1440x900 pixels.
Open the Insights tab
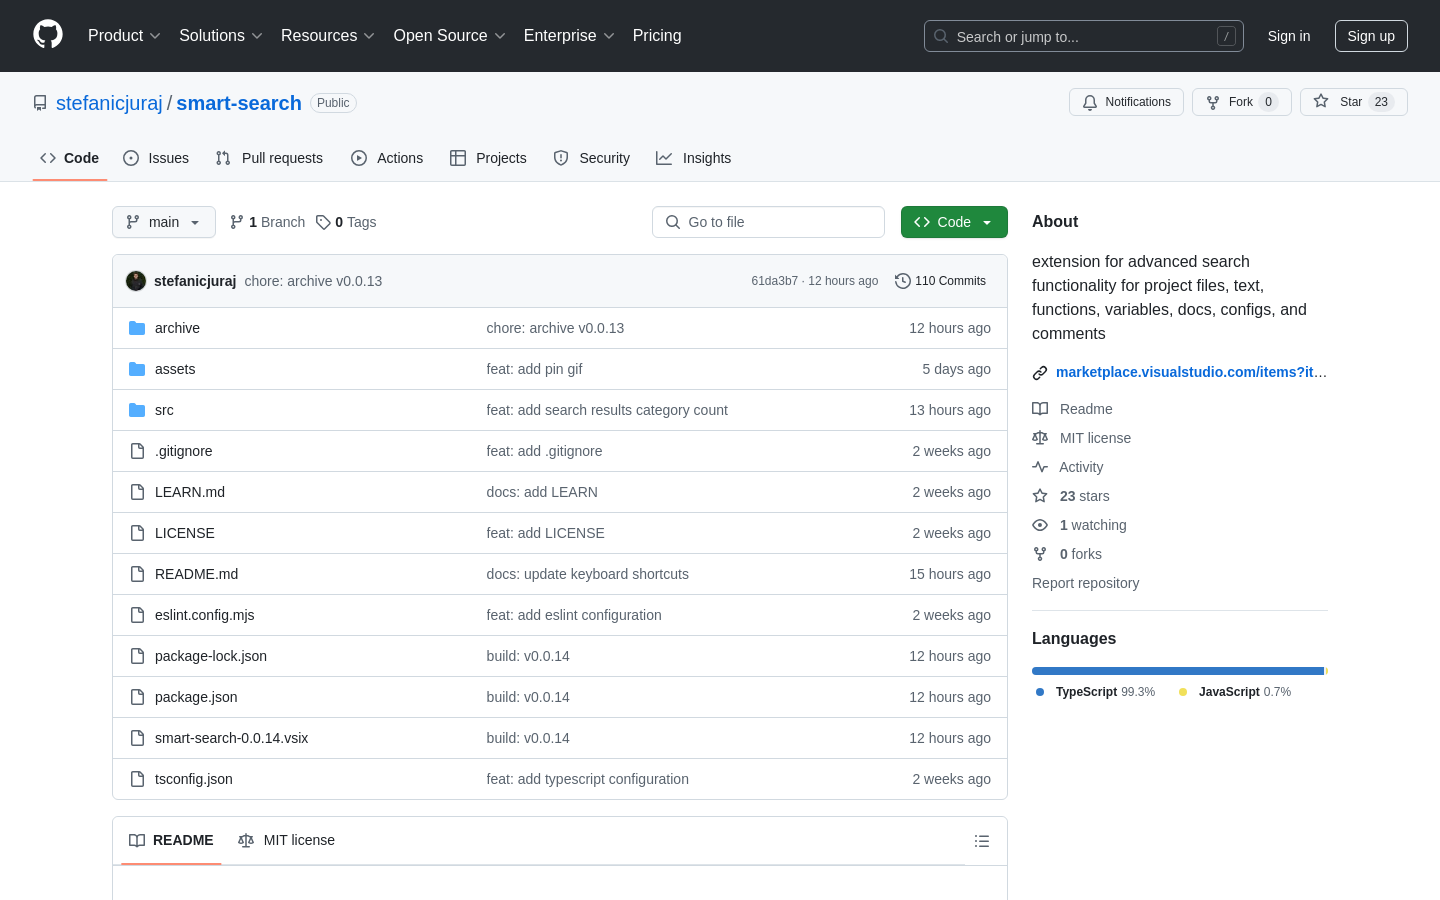(x=693, y=158)
